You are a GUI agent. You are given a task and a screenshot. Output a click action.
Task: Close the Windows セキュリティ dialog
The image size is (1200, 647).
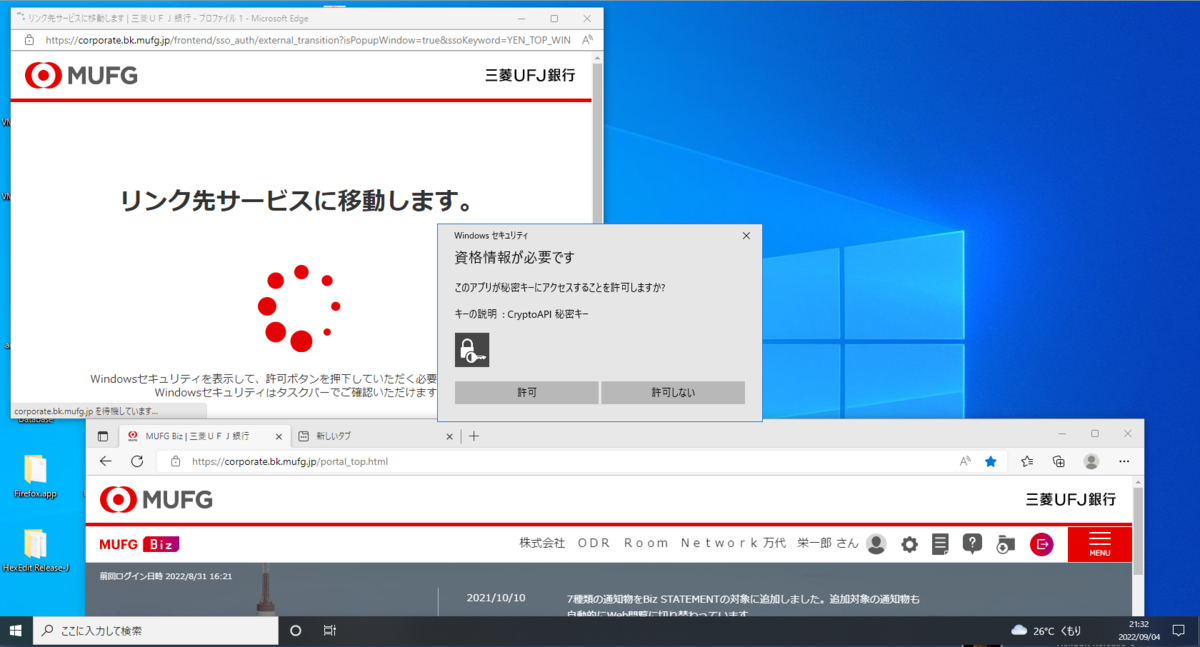click(746, 235)
